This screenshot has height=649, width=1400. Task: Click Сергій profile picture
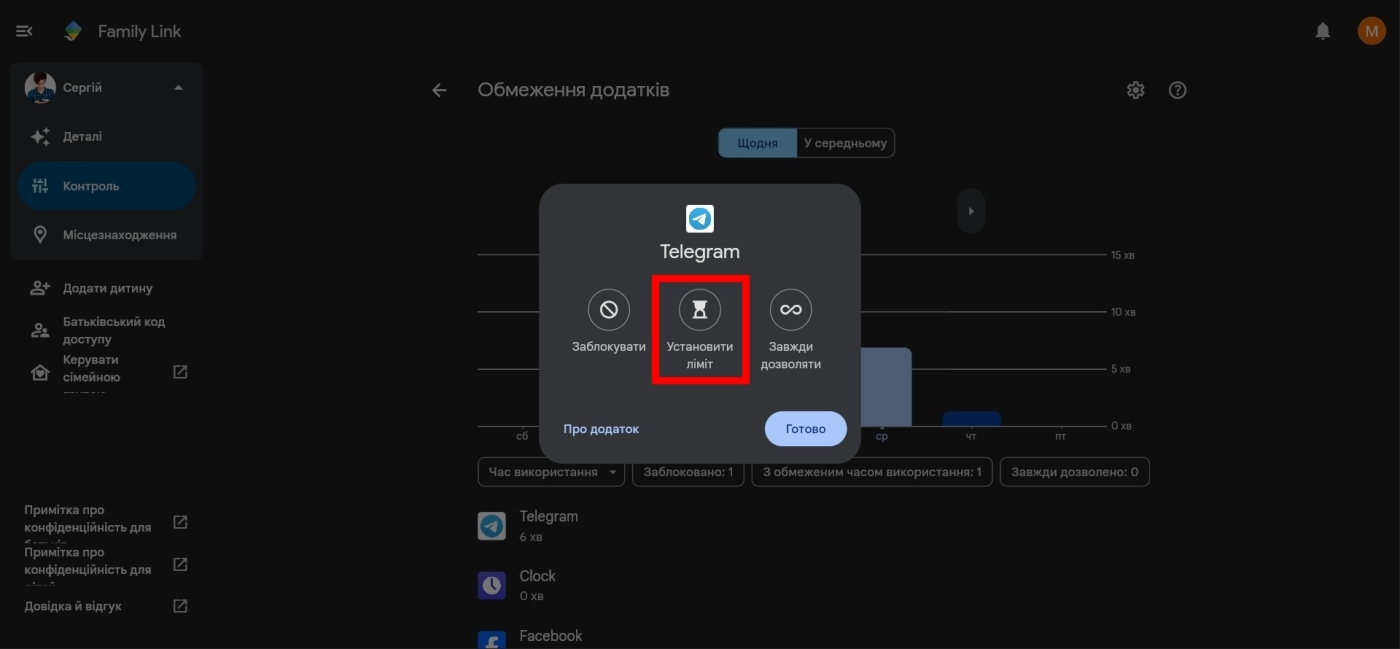(x=40, y=88)
